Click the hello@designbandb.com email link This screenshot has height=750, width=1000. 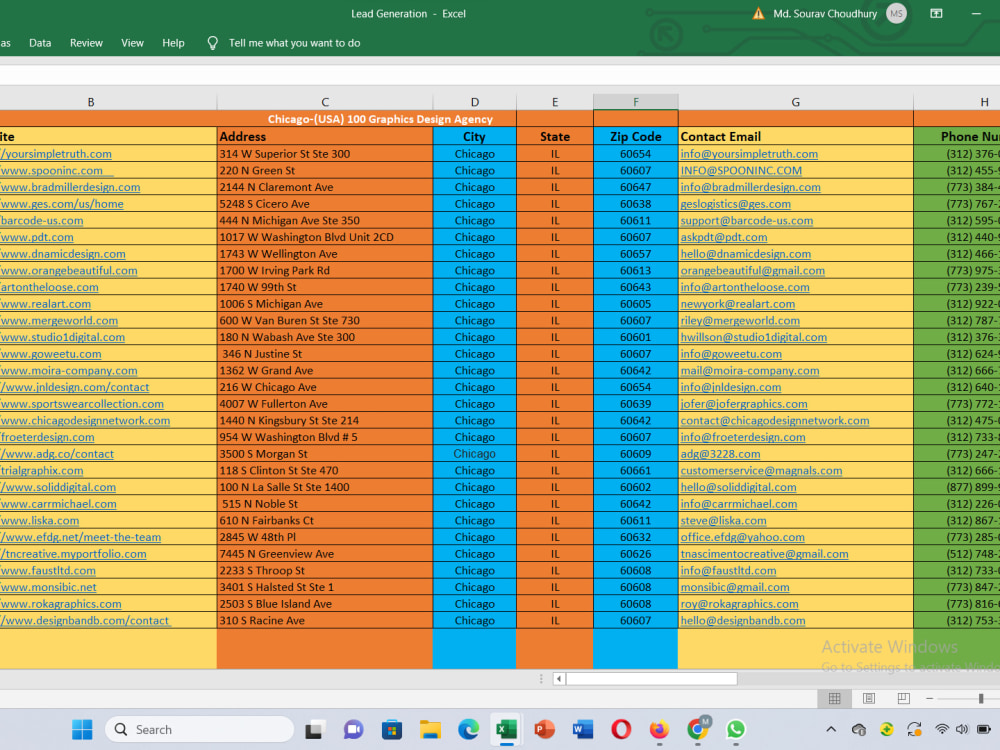(x=742, y=621)
